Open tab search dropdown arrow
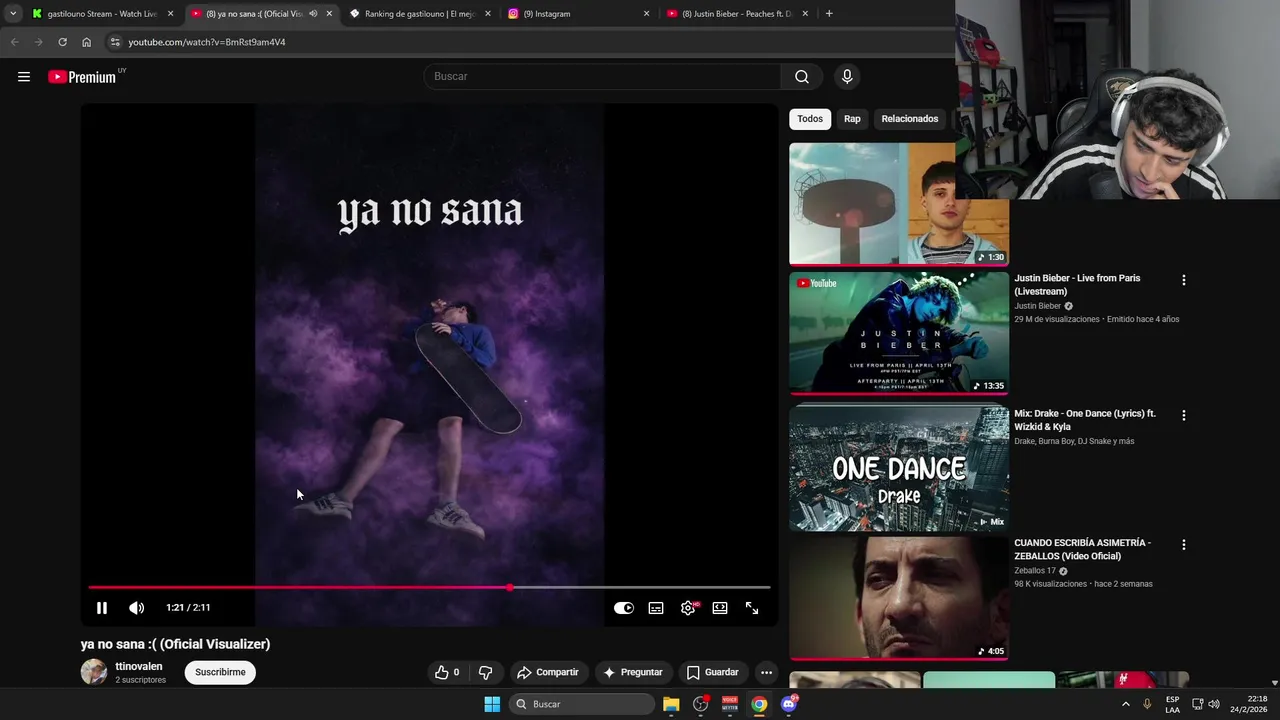This screenshot has height=720, width=1280. pyautogui.click(x=12, y=14)
